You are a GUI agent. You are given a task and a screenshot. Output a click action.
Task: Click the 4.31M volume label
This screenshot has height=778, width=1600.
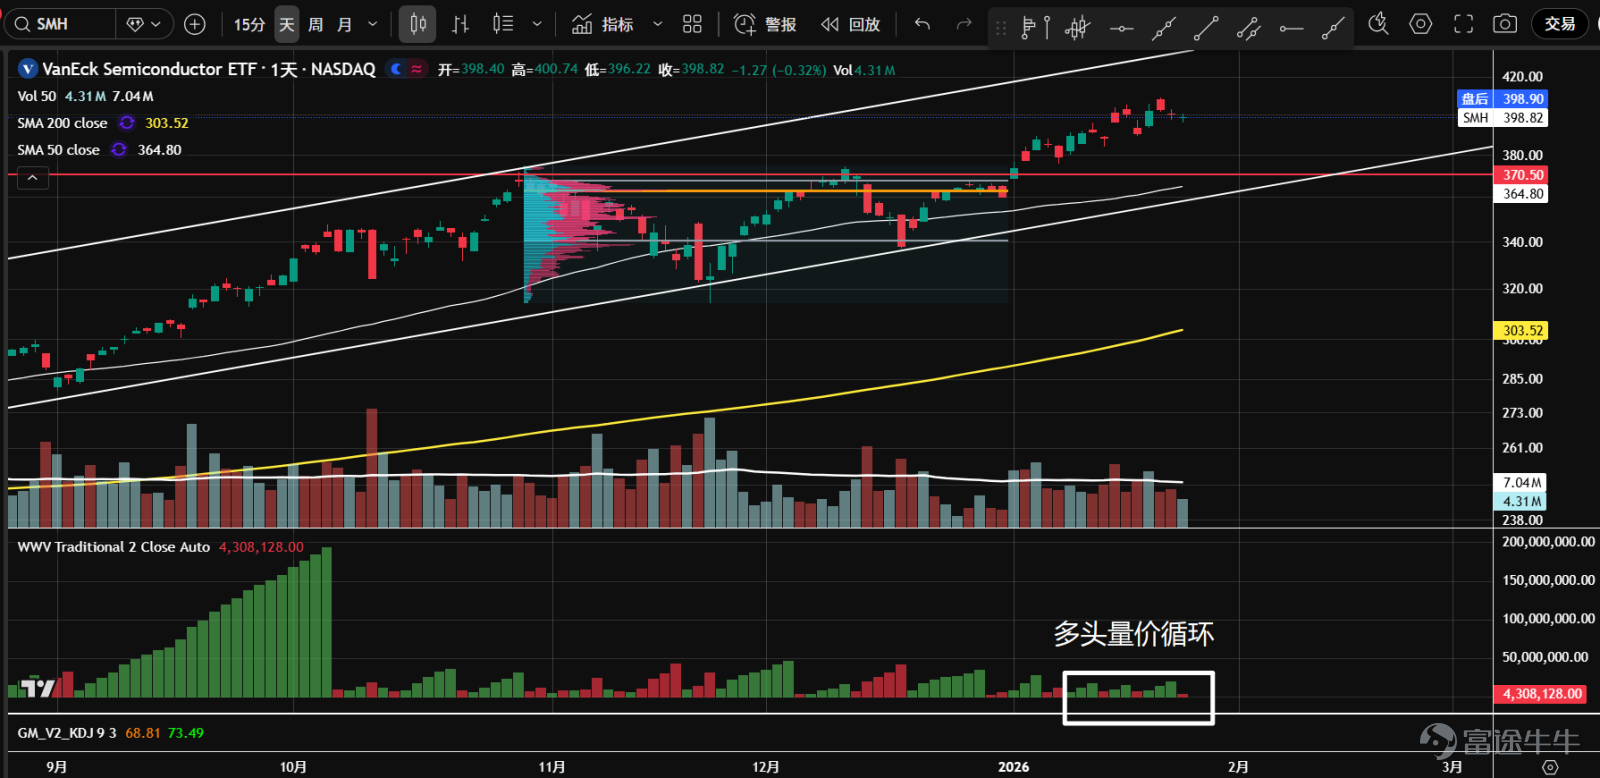click(1521, 502)
